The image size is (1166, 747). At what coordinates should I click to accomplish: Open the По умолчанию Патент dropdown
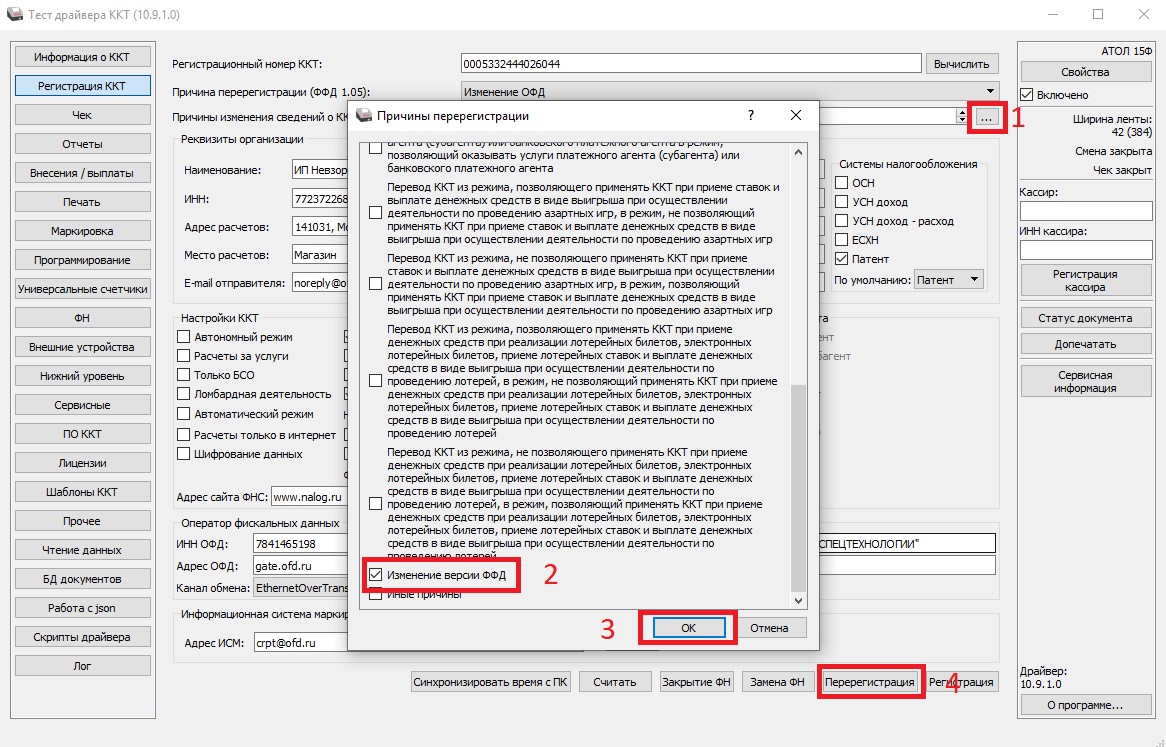tap(975, 280)
